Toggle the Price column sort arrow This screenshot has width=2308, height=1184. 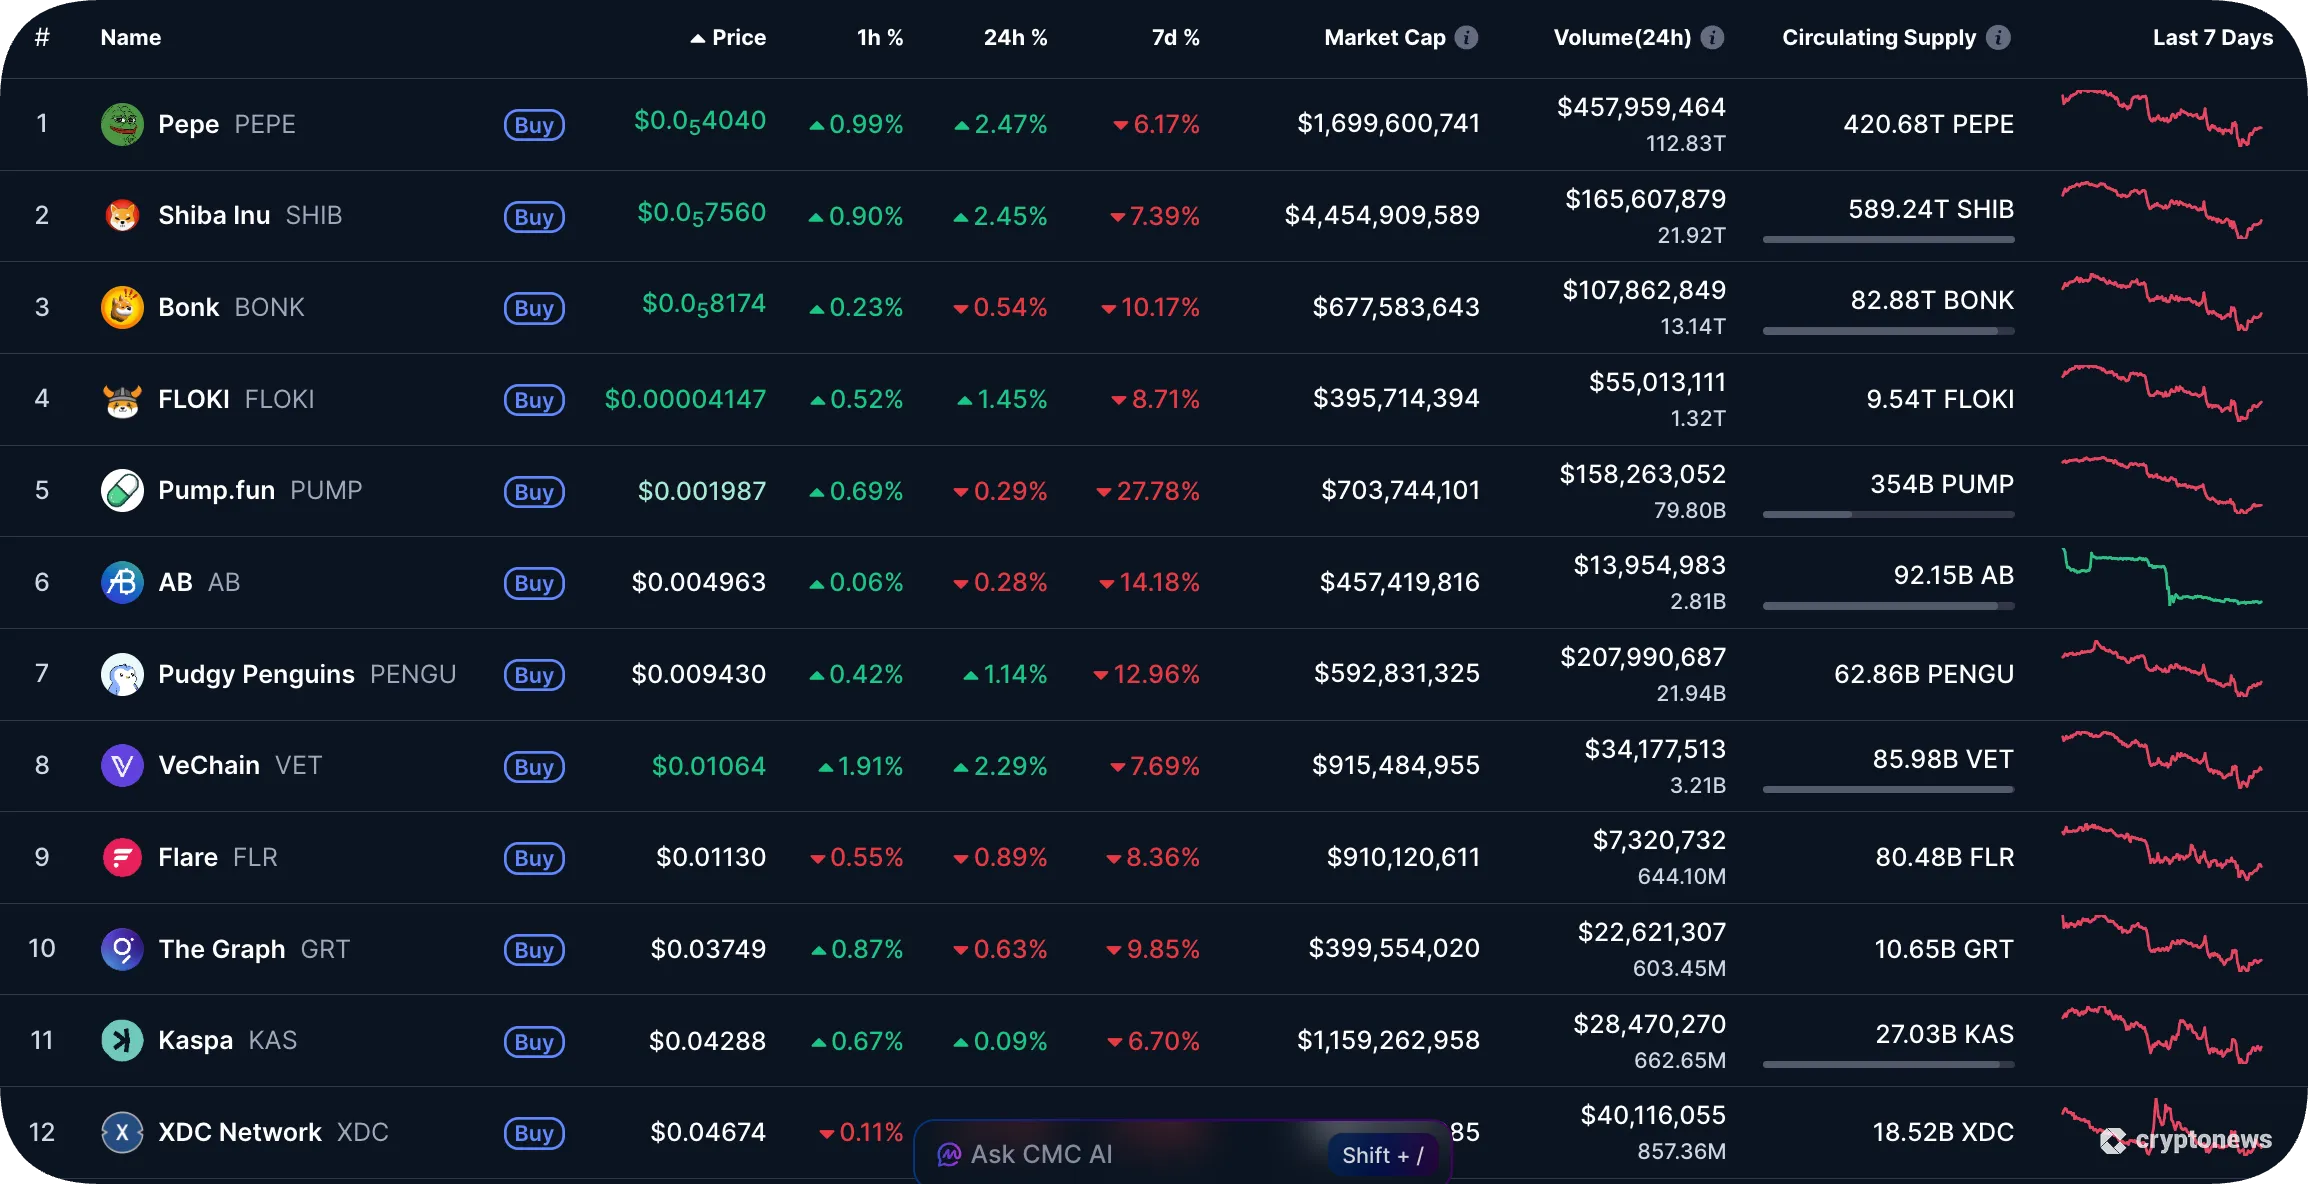697,36
